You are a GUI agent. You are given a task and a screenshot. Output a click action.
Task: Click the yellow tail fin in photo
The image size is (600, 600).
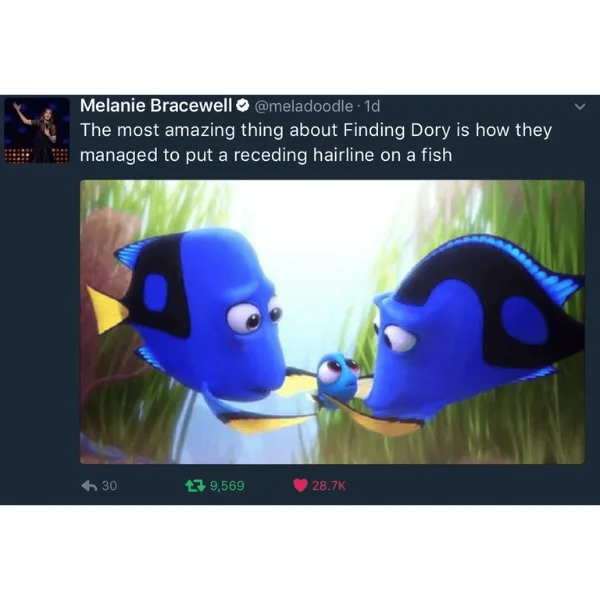coord(105,309)
